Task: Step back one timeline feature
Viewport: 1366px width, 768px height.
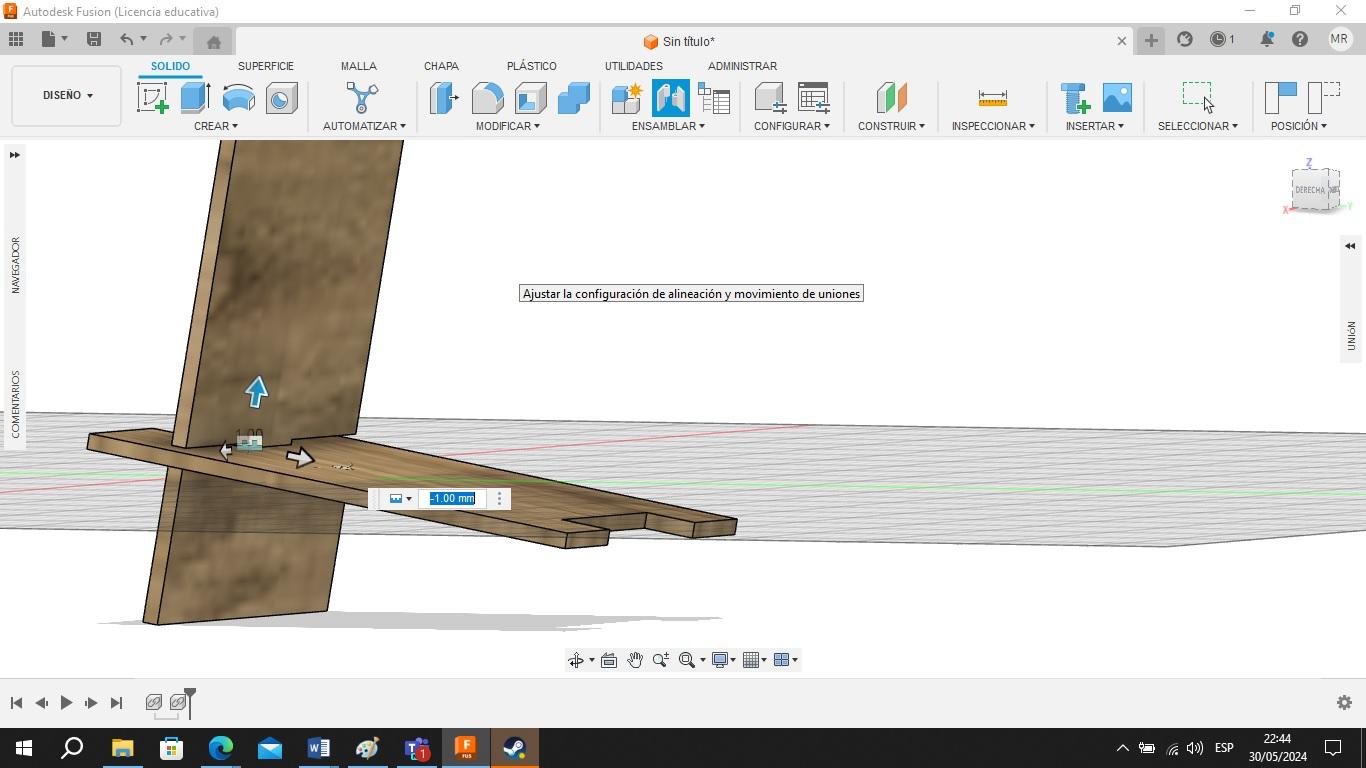Action: click(41, 703)
